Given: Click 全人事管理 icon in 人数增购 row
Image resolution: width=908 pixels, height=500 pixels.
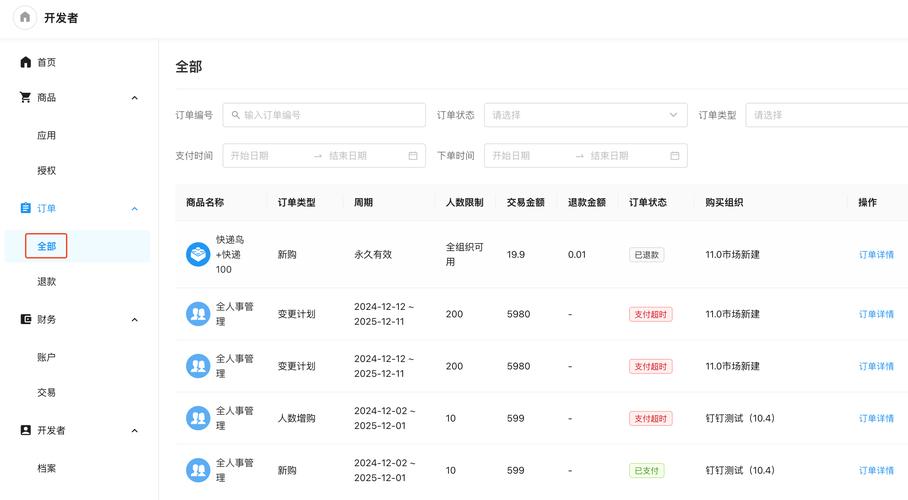Looking at the screenshot, I should pos(198,418).
